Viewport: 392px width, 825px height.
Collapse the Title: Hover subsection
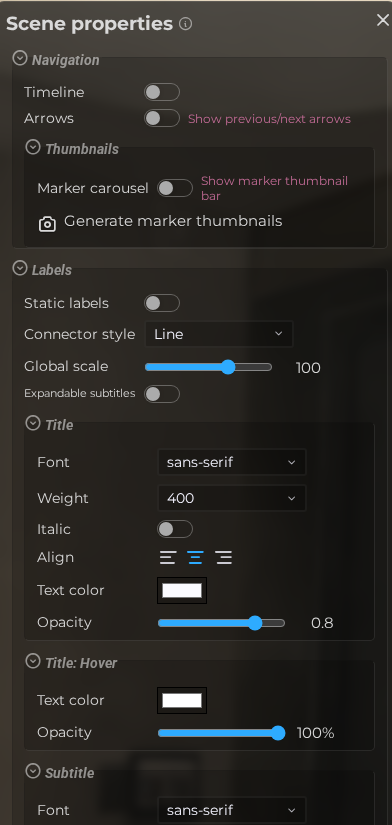point(33,661)
